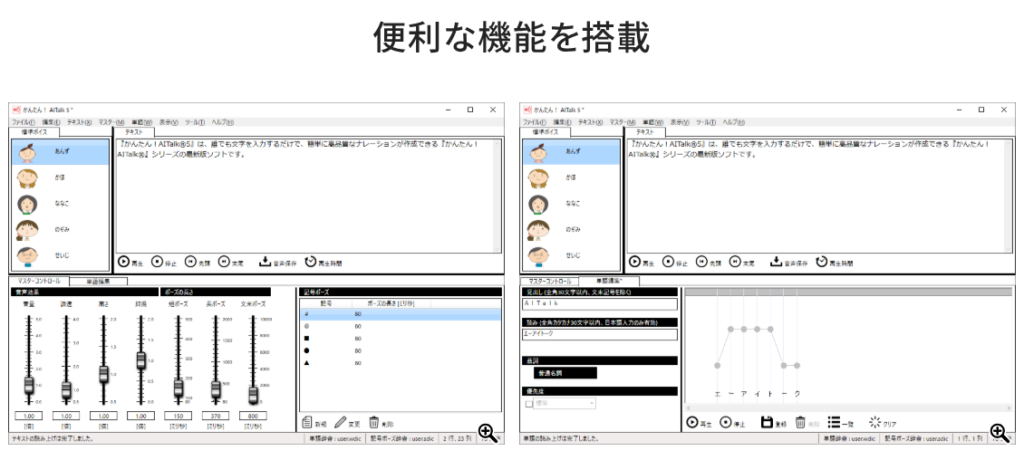
Task: Toggle the priority checkbox in word editor
Action: tap(528, 404)
